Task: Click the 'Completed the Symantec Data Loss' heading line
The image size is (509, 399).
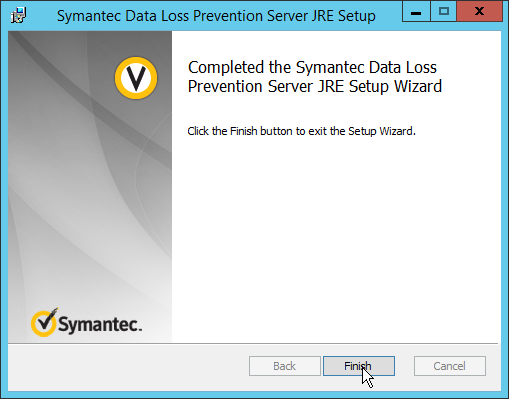Action: pyautogui.click(x=312, y=67)
